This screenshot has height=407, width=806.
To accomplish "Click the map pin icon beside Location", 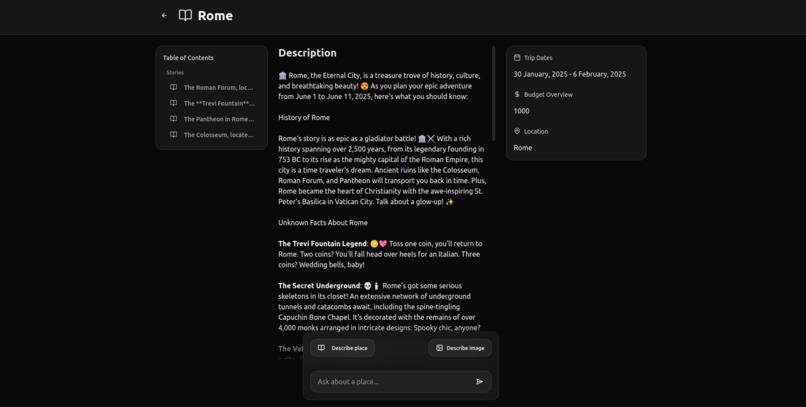I will 517,131.
